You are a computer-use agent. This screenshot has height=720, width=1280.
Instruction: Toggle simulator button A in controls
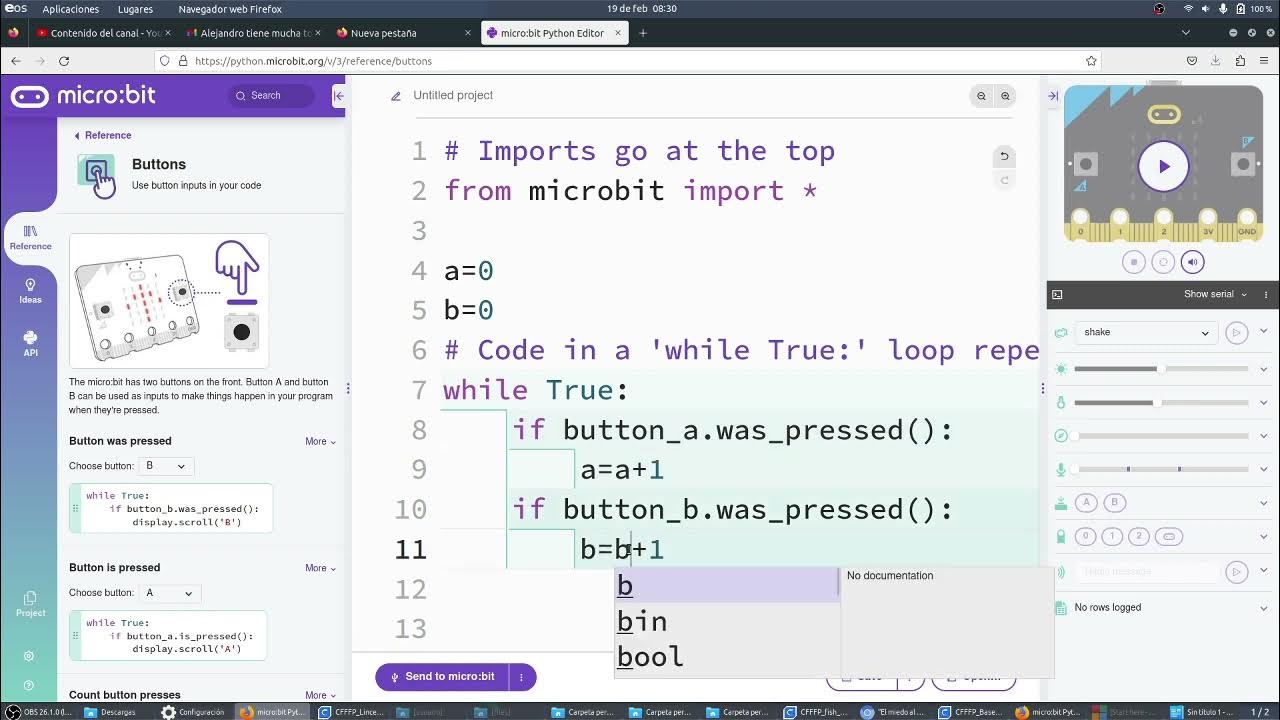point(1086,503)
